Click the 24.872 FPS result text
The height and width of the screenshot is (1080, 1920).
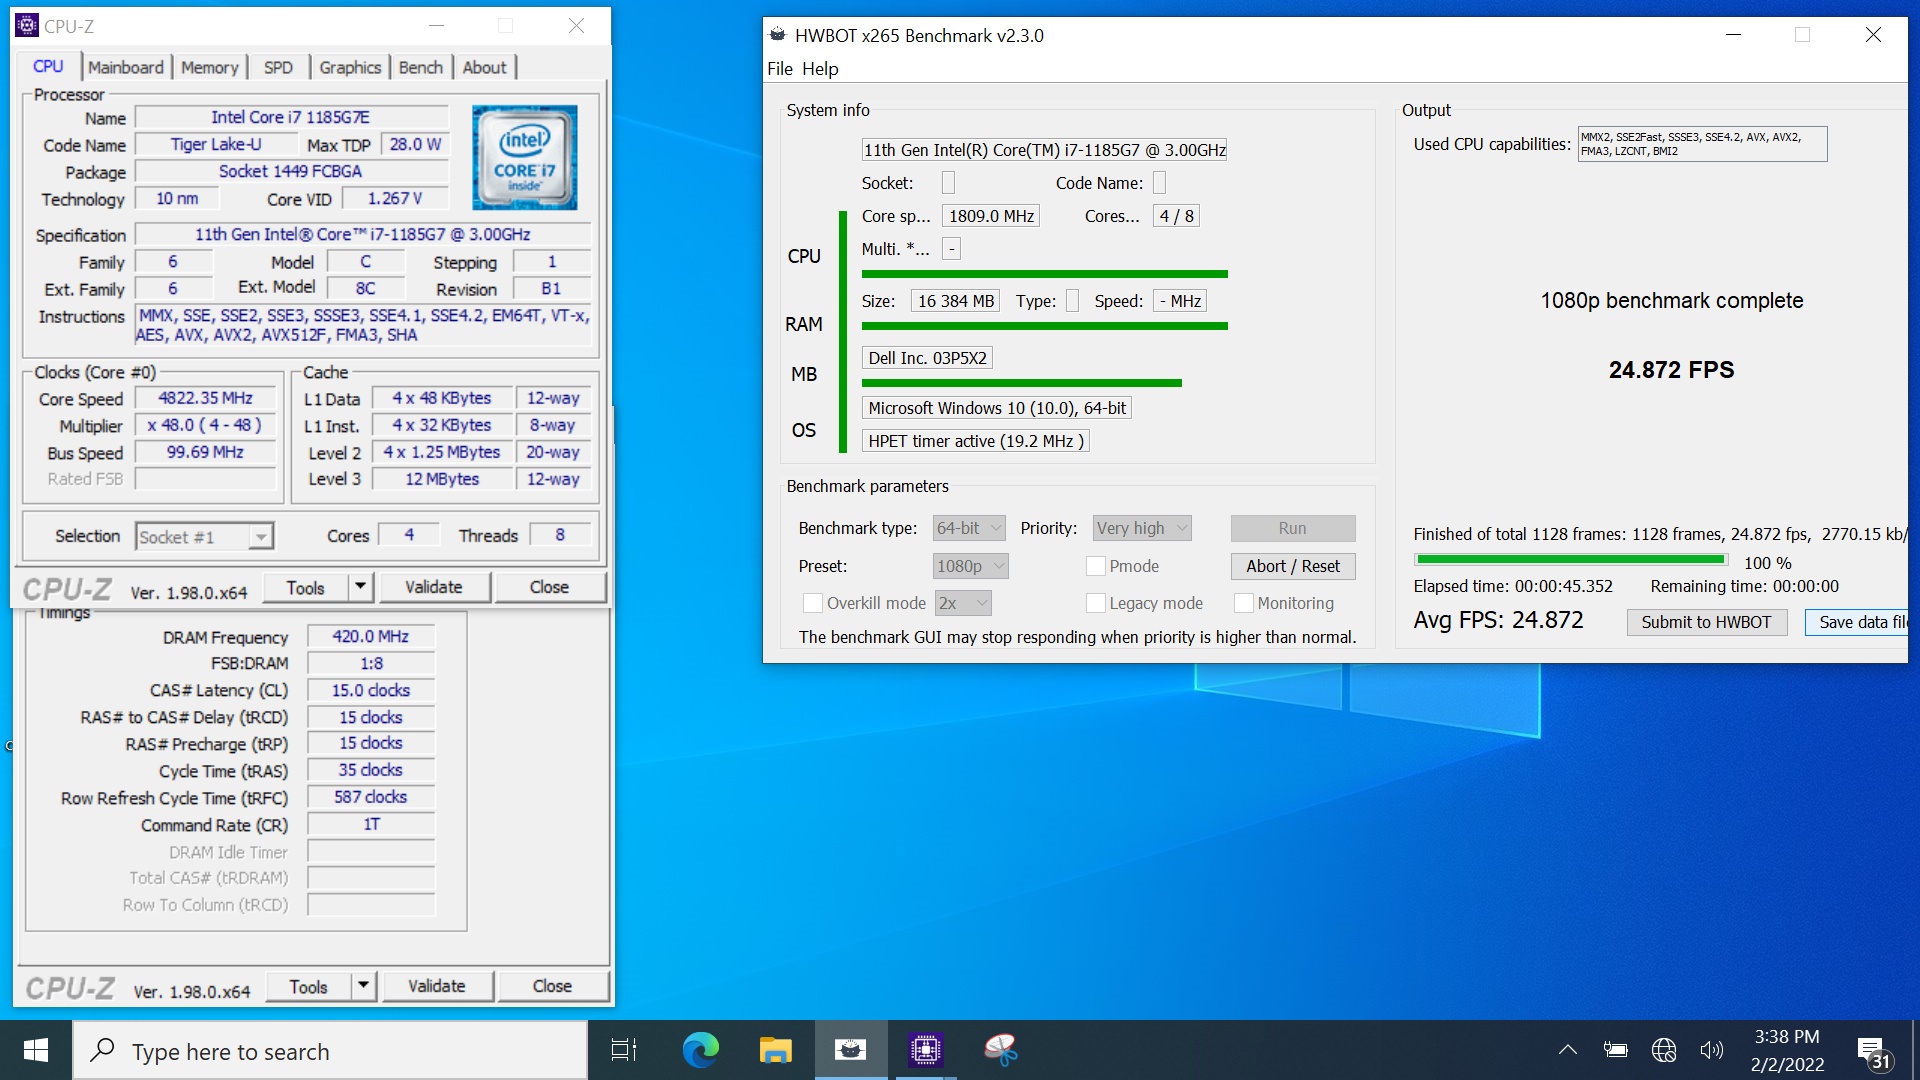1671,370
